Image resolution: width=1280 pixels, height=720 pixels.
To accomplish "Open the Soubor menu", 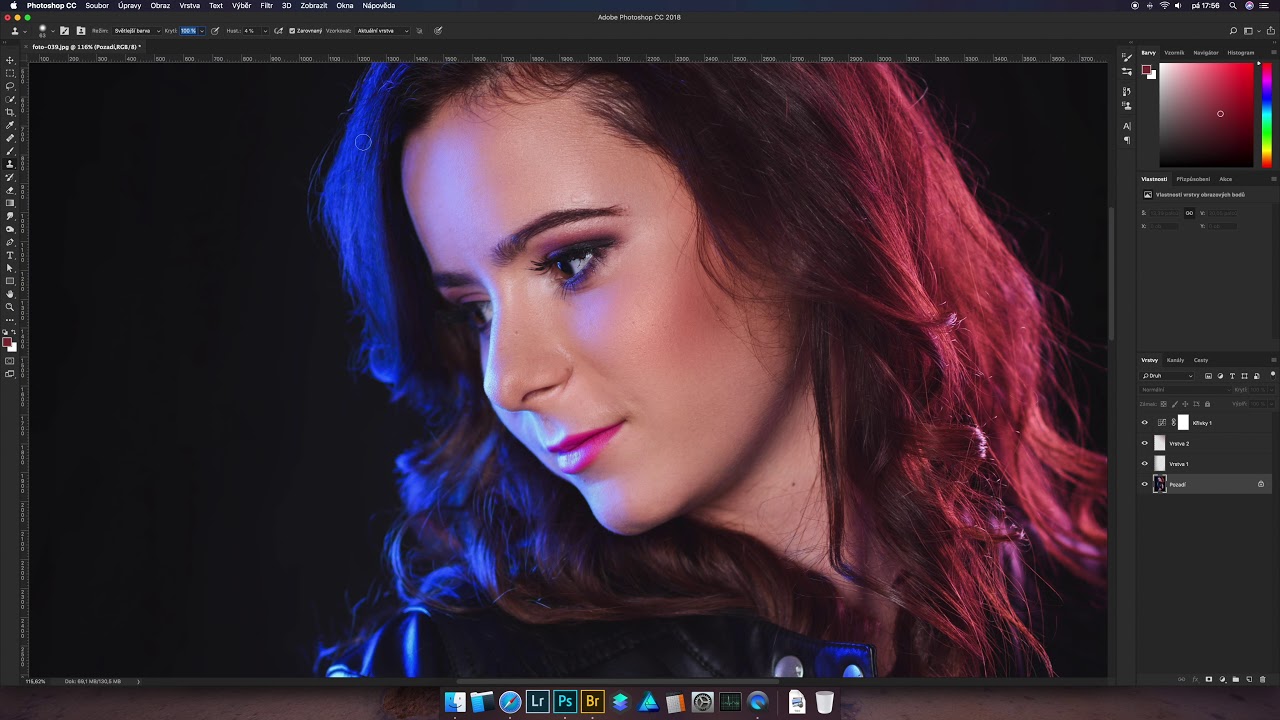I will tap(97, 5).
